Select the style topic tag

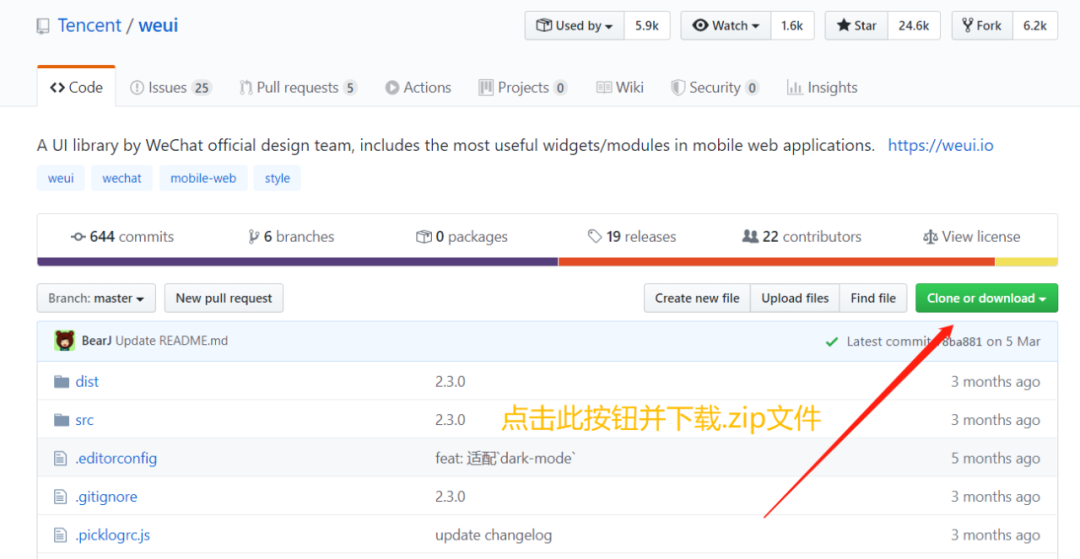tap(278, 178)
